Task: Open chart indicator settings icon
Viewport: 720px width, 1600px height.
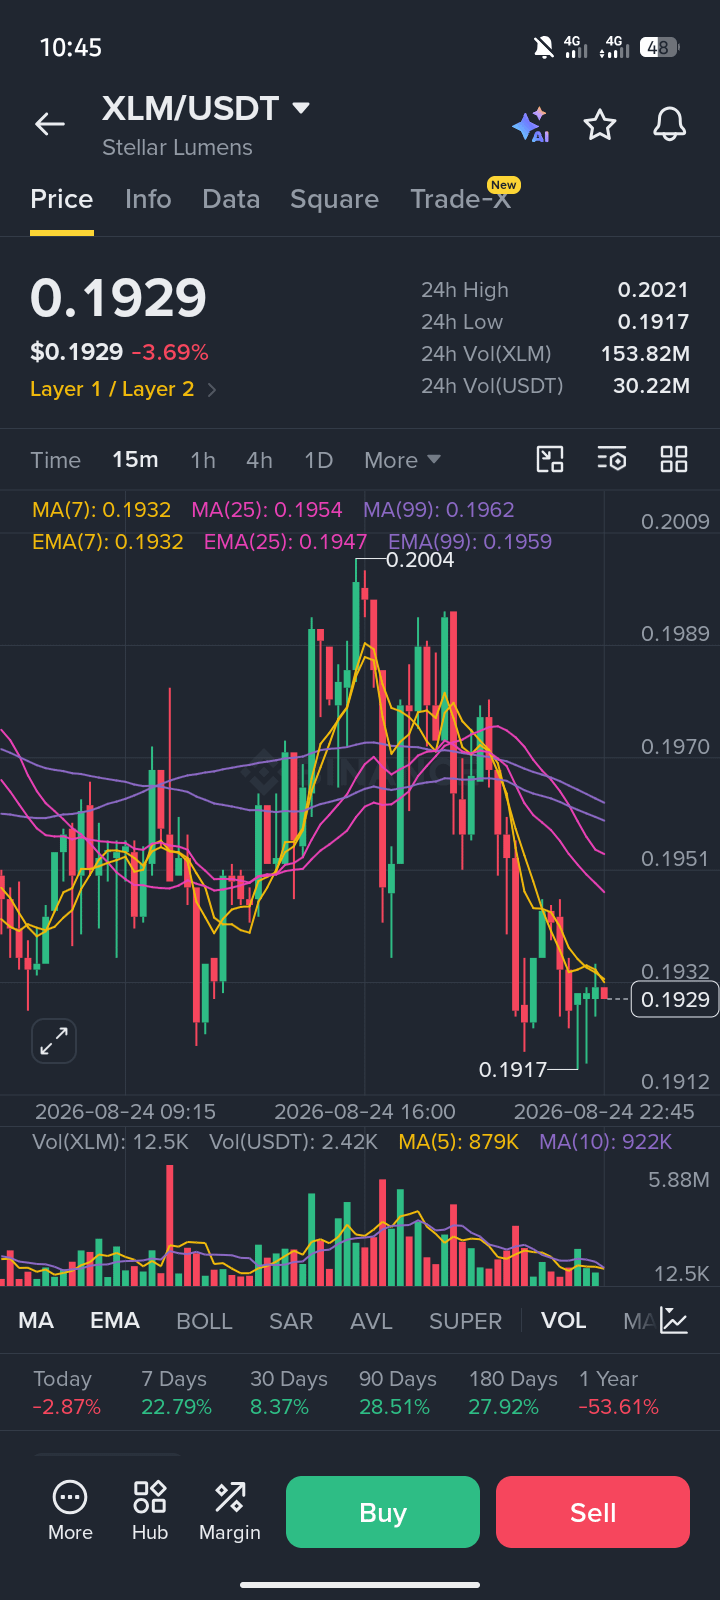Action: (612, 459)
